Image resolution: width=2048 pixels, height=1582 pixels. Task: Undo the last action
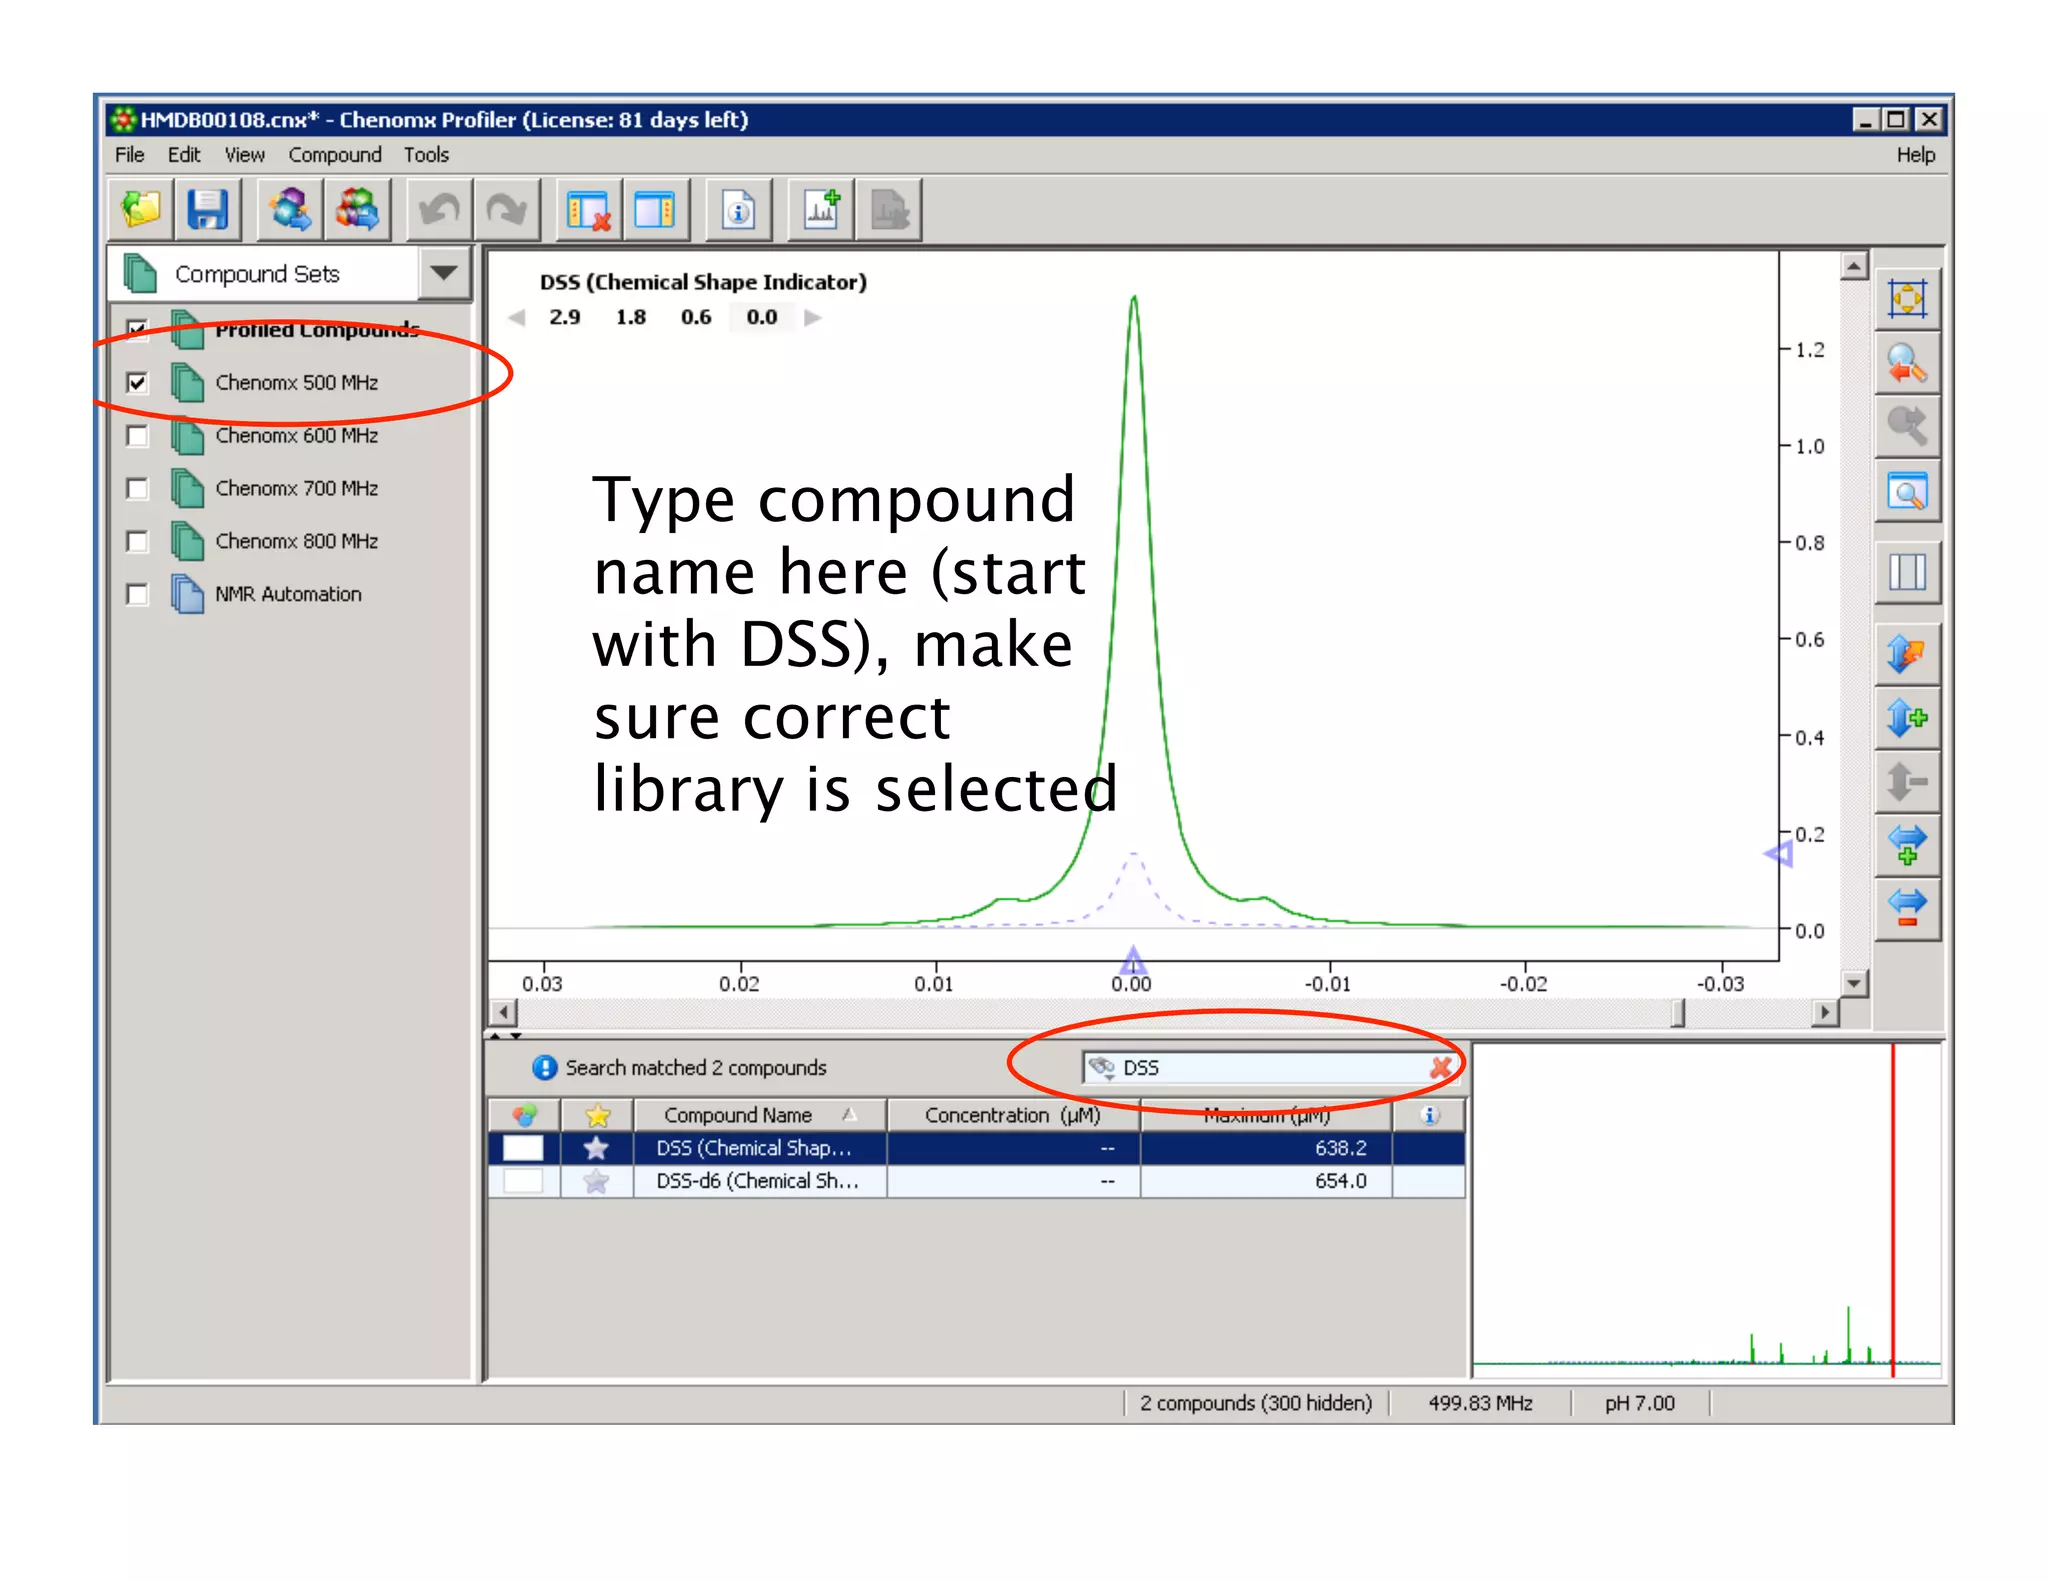439,210
